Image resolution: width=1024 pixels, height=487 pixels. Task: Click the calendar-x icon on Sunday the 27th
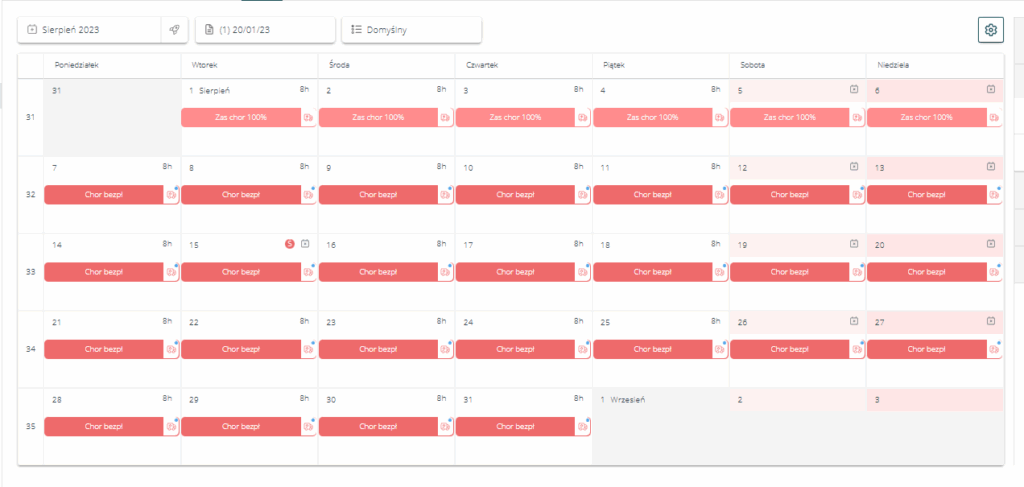(x=990, y=321)
